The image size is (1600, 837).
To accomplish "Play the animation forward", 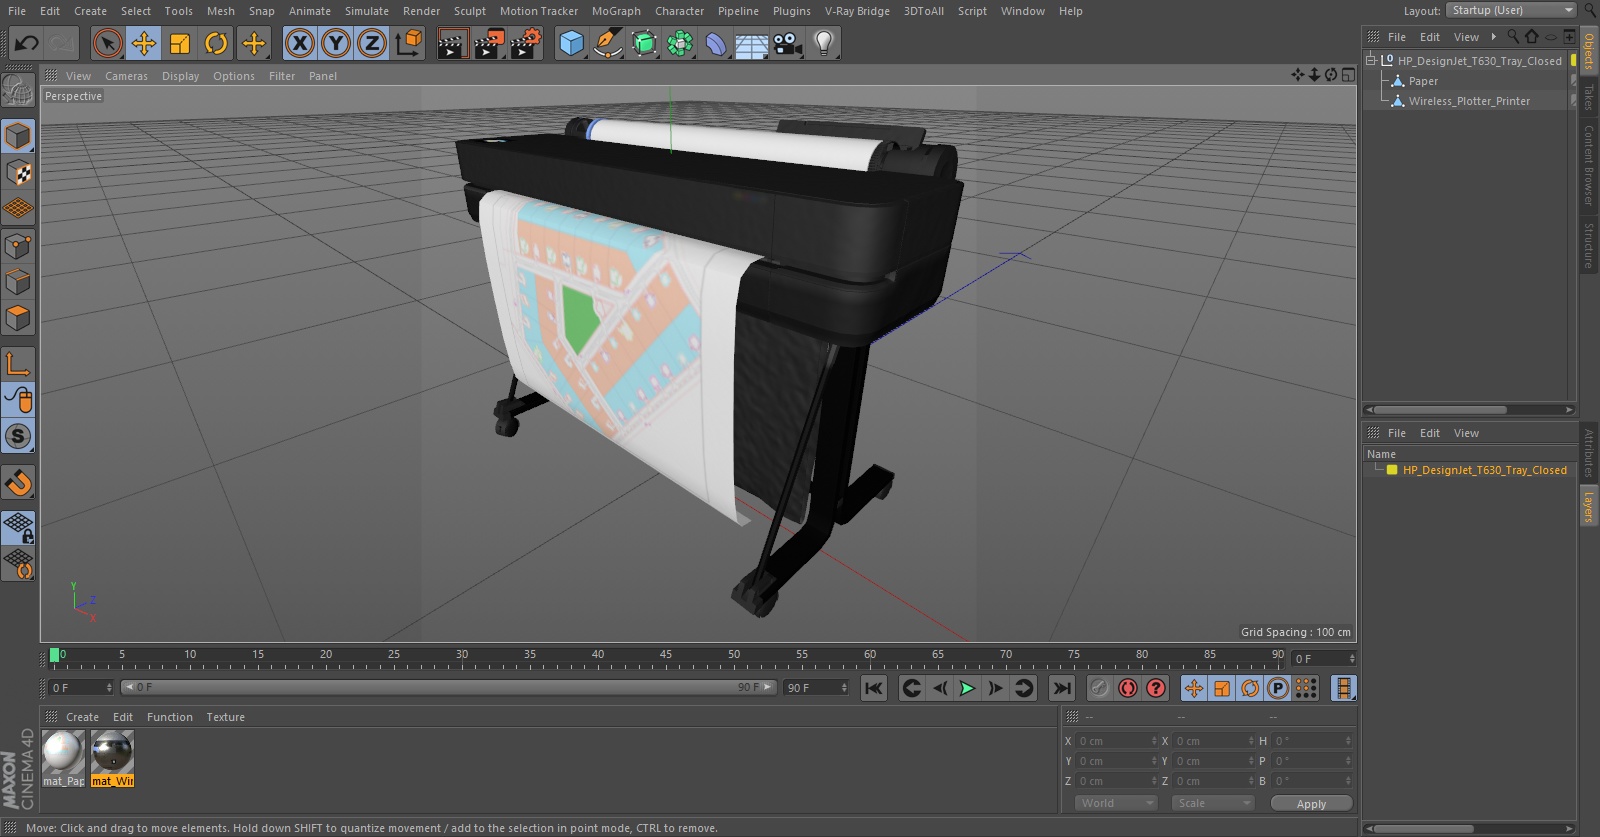I will pos(967,688).
